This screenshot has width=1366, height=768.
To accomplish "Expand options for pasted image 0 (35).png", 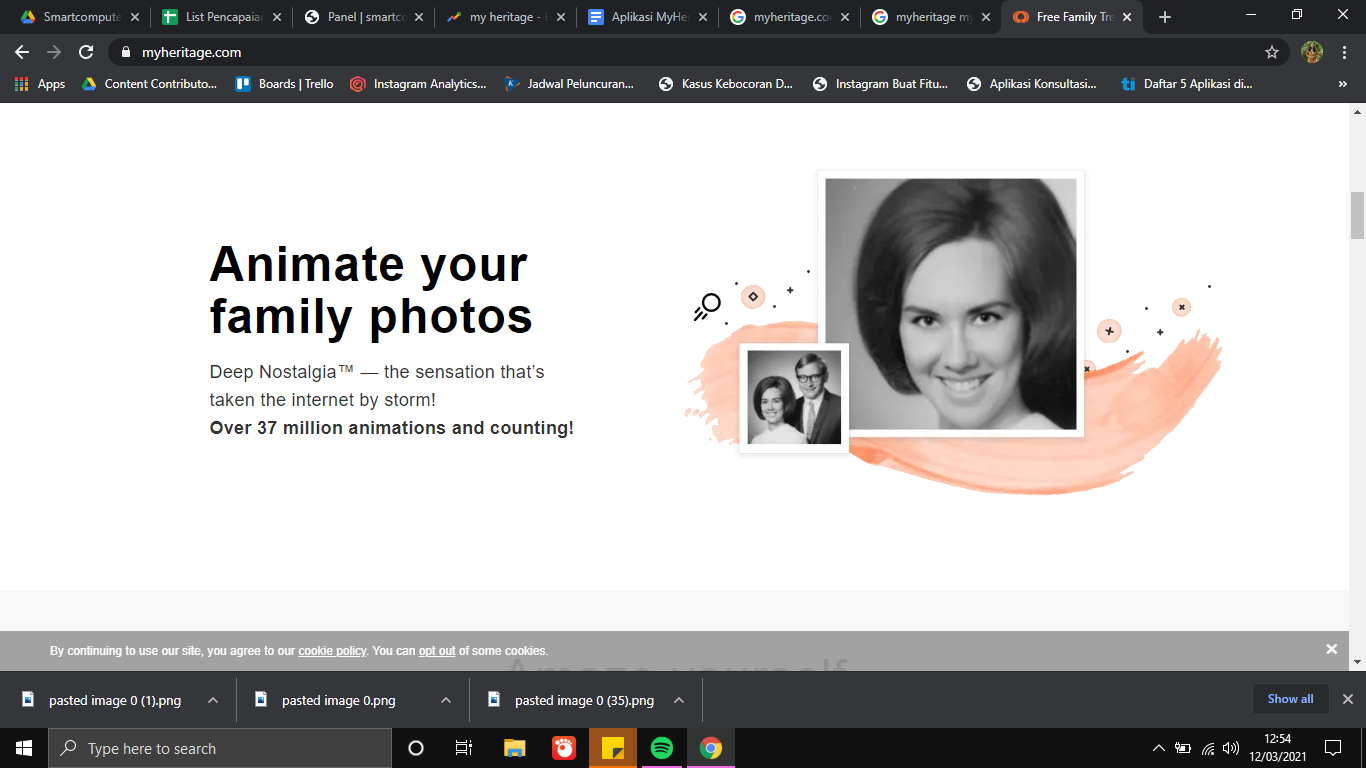I will tap(679, 700).
